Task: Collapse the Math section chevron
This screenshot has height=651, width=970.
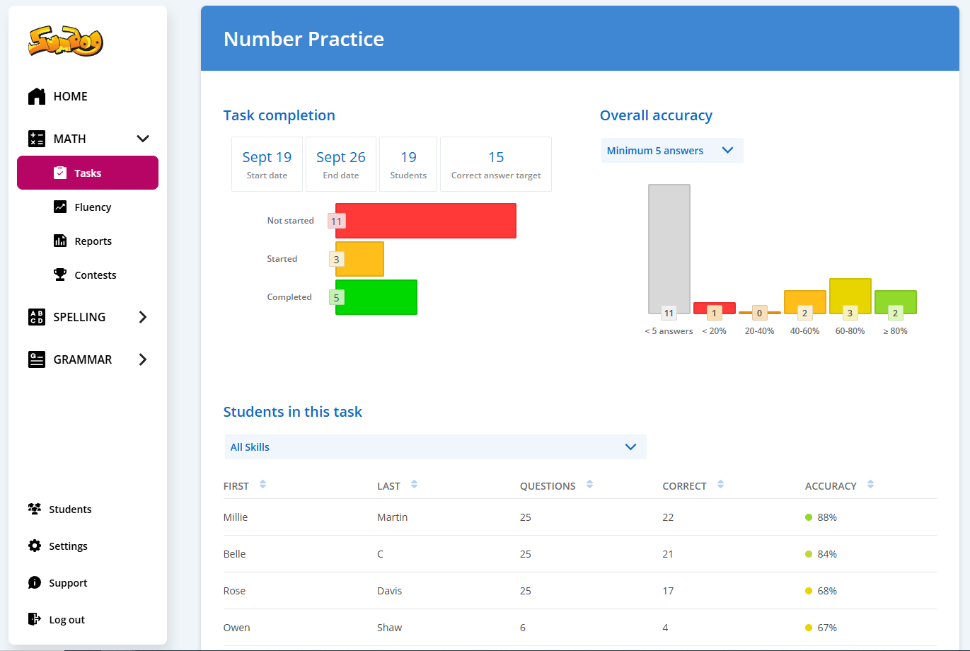Action: pos(143,139)
